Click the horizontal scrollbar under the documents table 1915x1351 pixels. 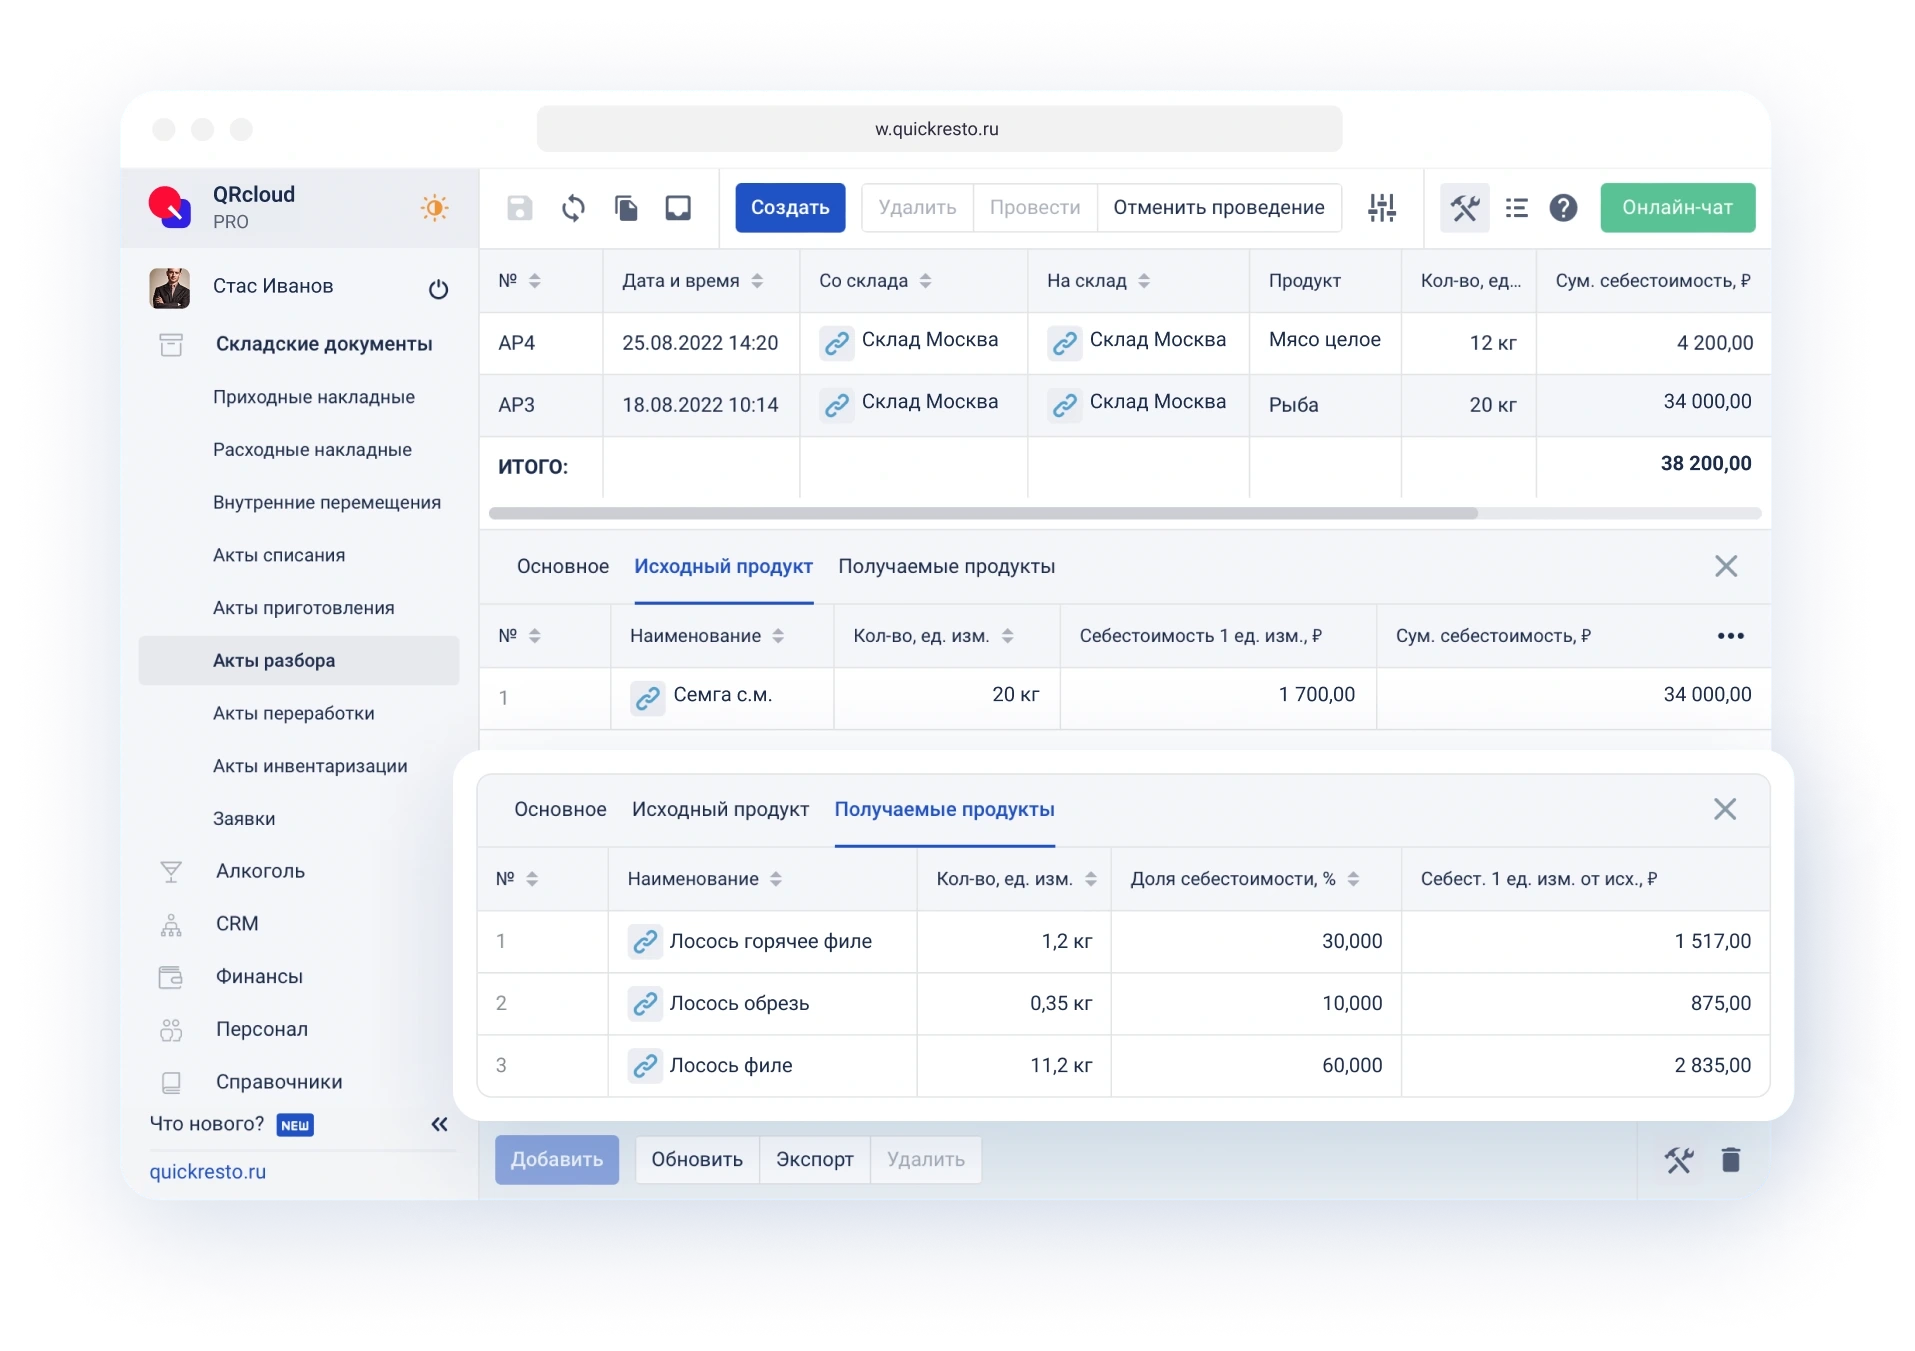(x=983, y=513)
